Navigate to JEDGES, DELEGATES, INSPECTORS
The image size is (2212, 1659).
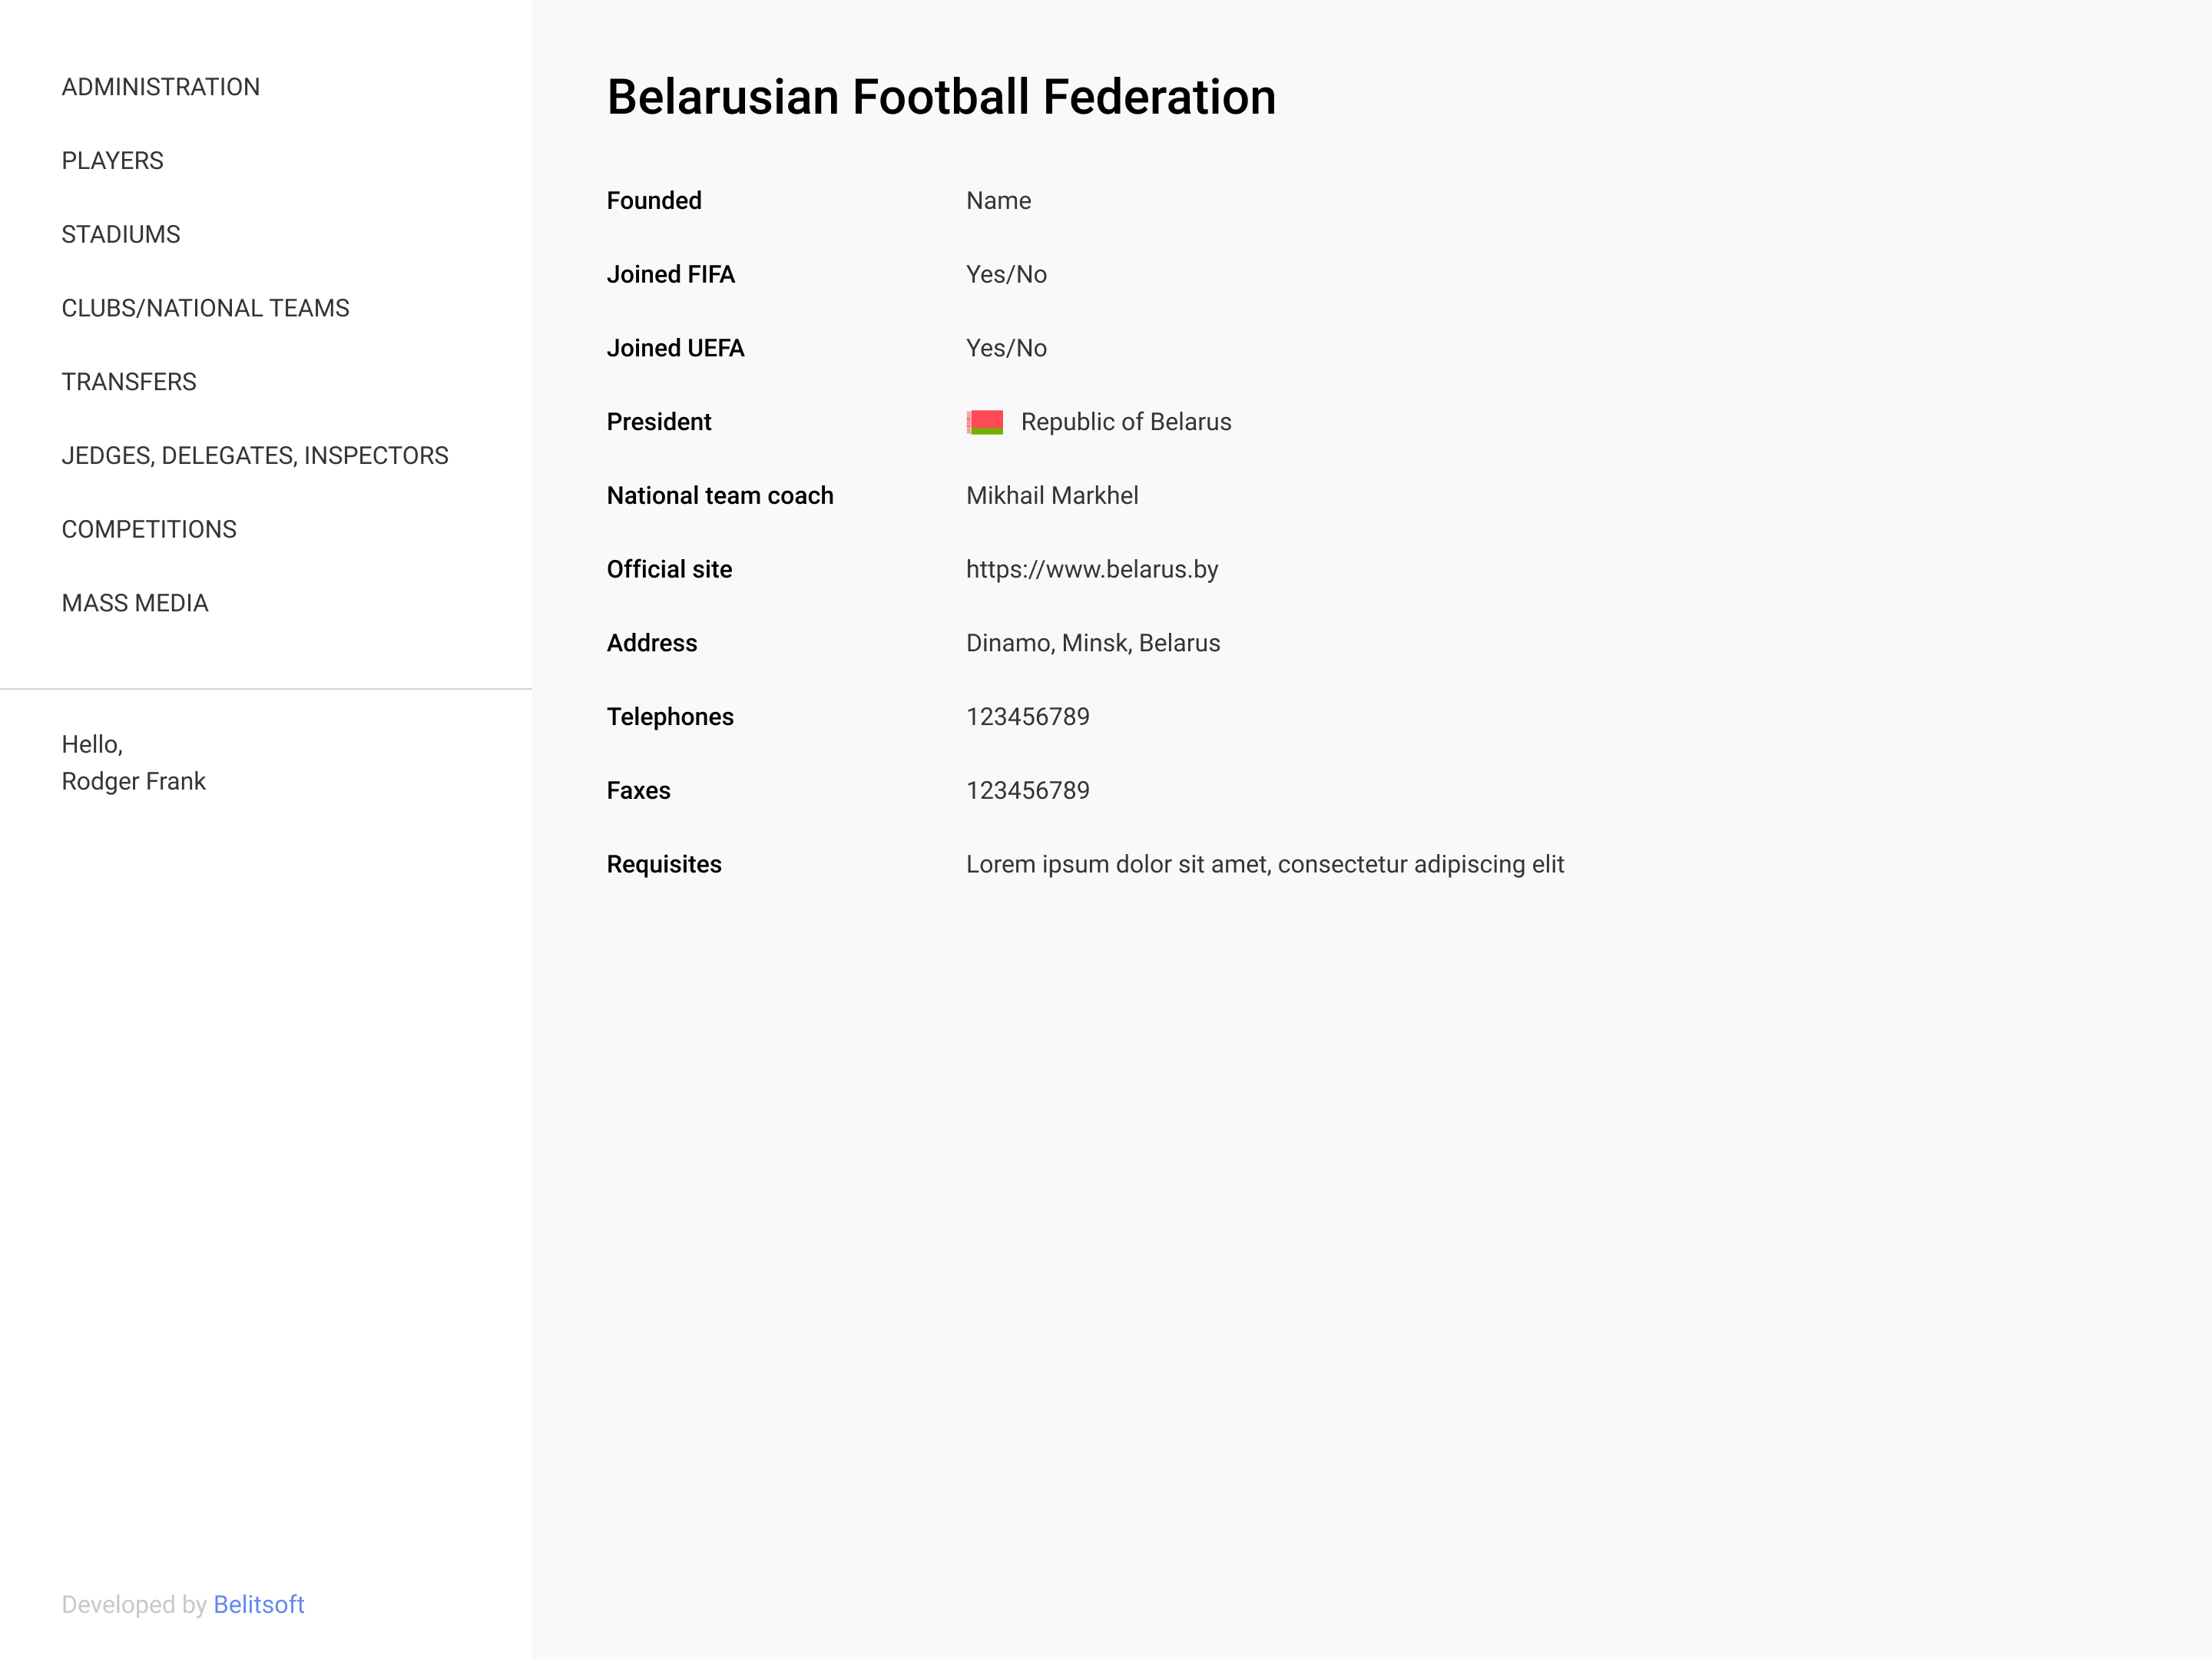click(x=255, y=456)
